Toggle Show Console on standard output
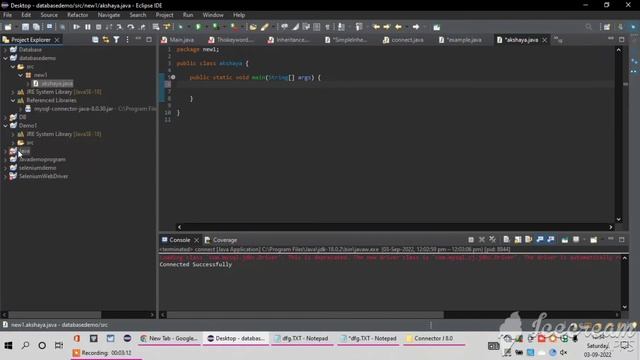The image size is (640, 360). tap(540, 240)
